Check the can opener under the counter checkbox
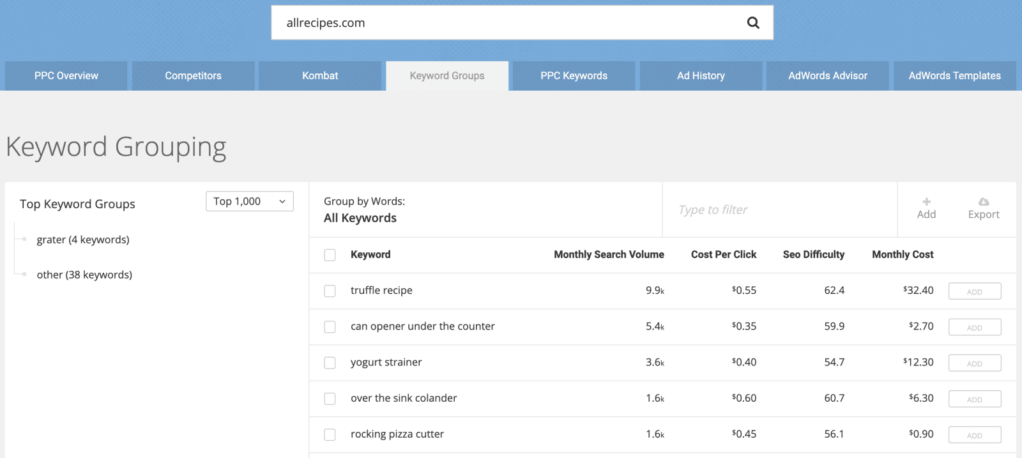Screen dimensions: 1022x458 click(x=330, y=327)
